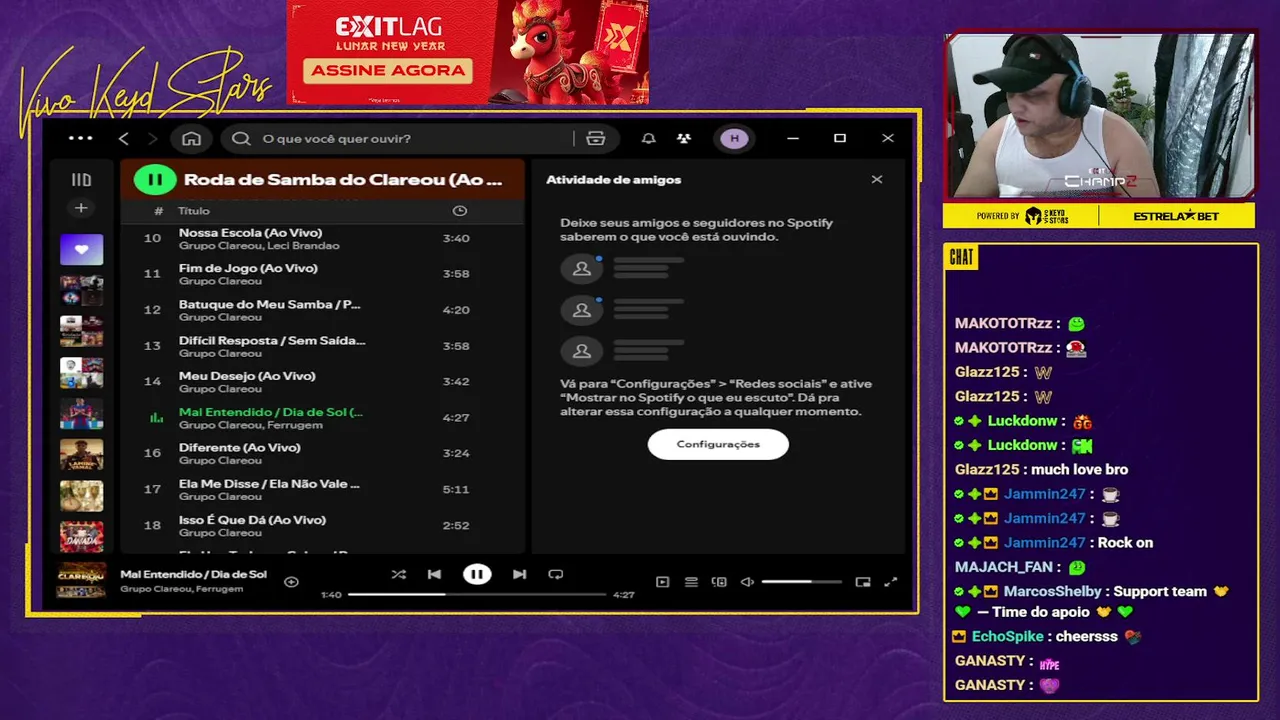The height and width of the screenshot is (720, 1280).
Task: Close the Atividade de amigos panel
Action: (x=877, y=179)
